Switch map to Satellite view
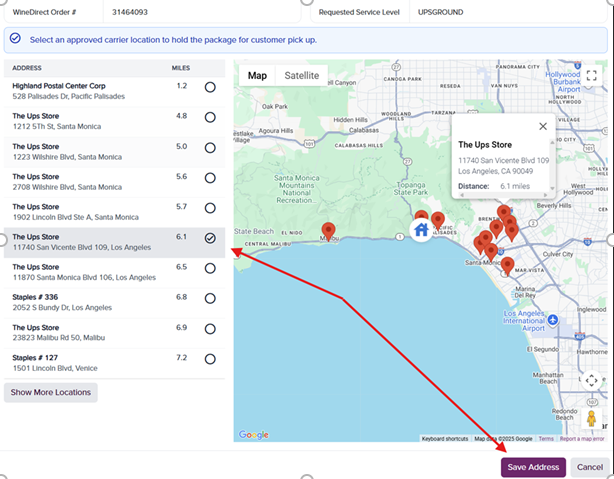The width and height of the screenshot is (614, 479). tap(302, 75)
